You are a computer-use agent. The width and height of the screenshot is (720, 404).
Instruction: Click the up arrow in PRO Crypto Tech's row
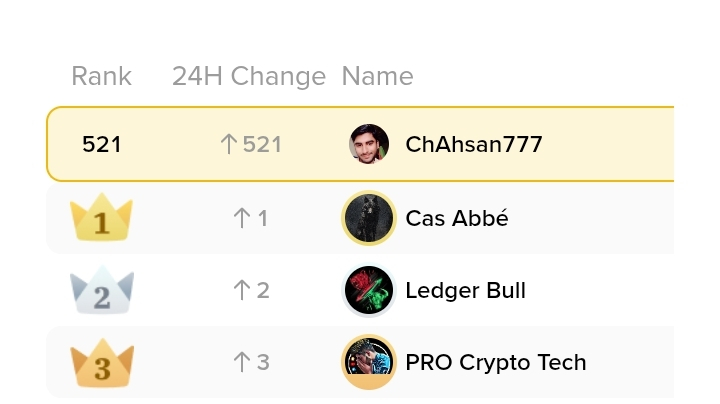[242, 362]
